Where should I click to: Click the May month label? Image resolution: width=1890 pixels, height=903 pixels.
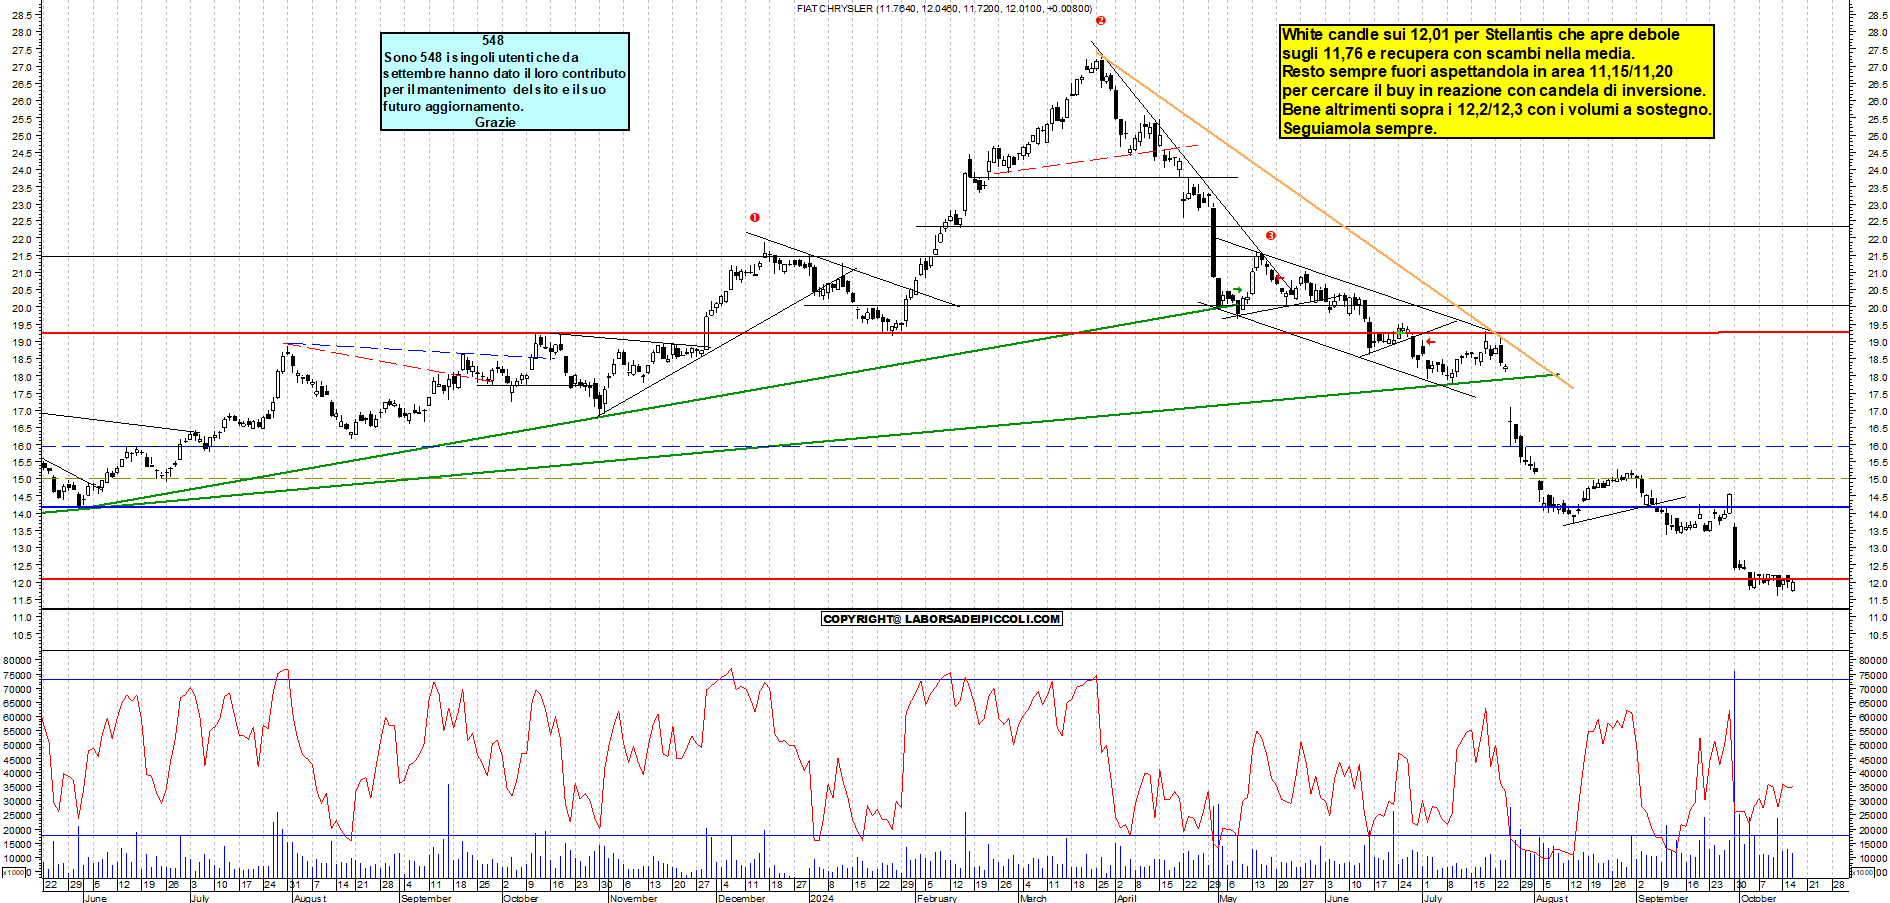tap(1228, 898)
